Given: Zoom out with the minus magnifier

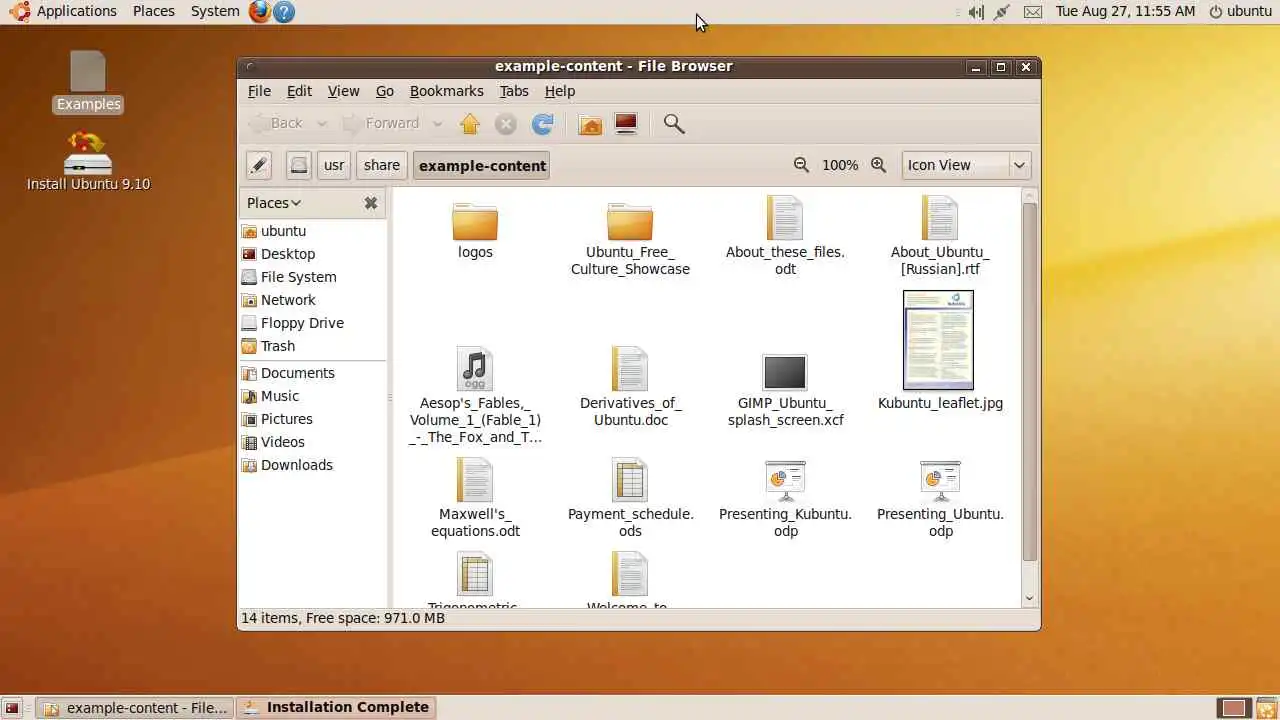Looking at the screenshot, I should 801,165.
